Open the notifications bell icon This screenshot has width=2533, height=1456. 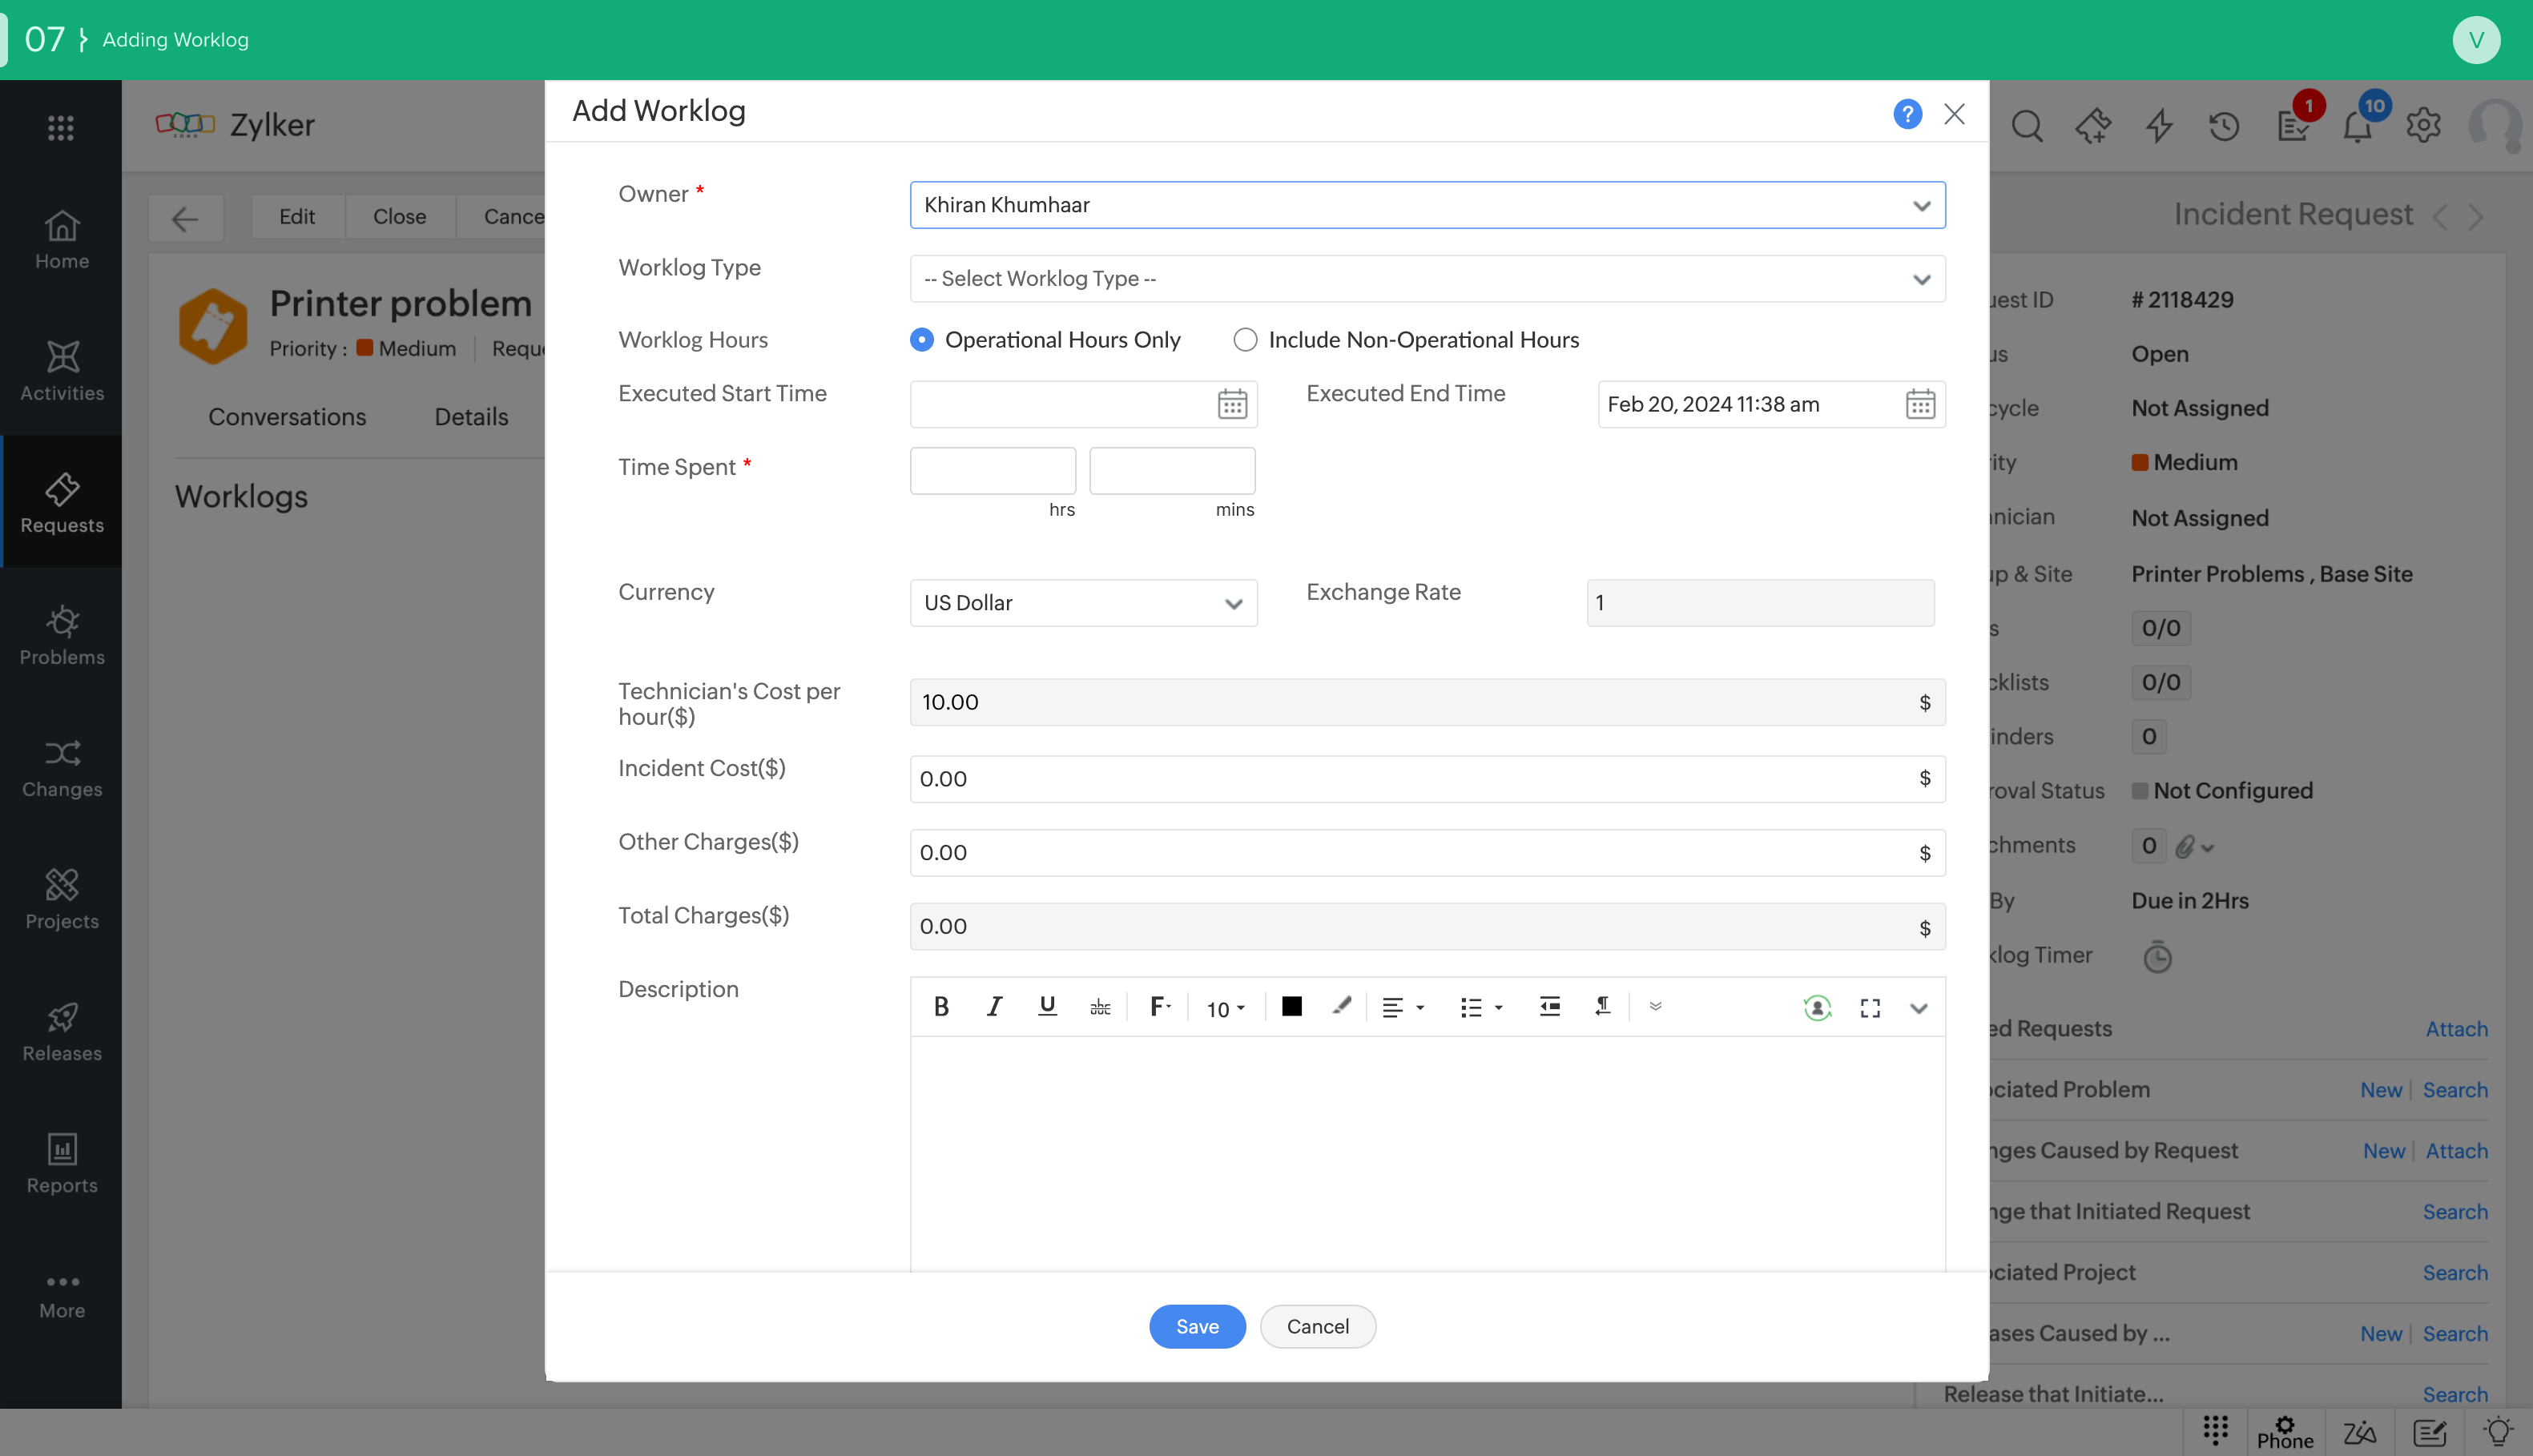(x=2357, y=126)
